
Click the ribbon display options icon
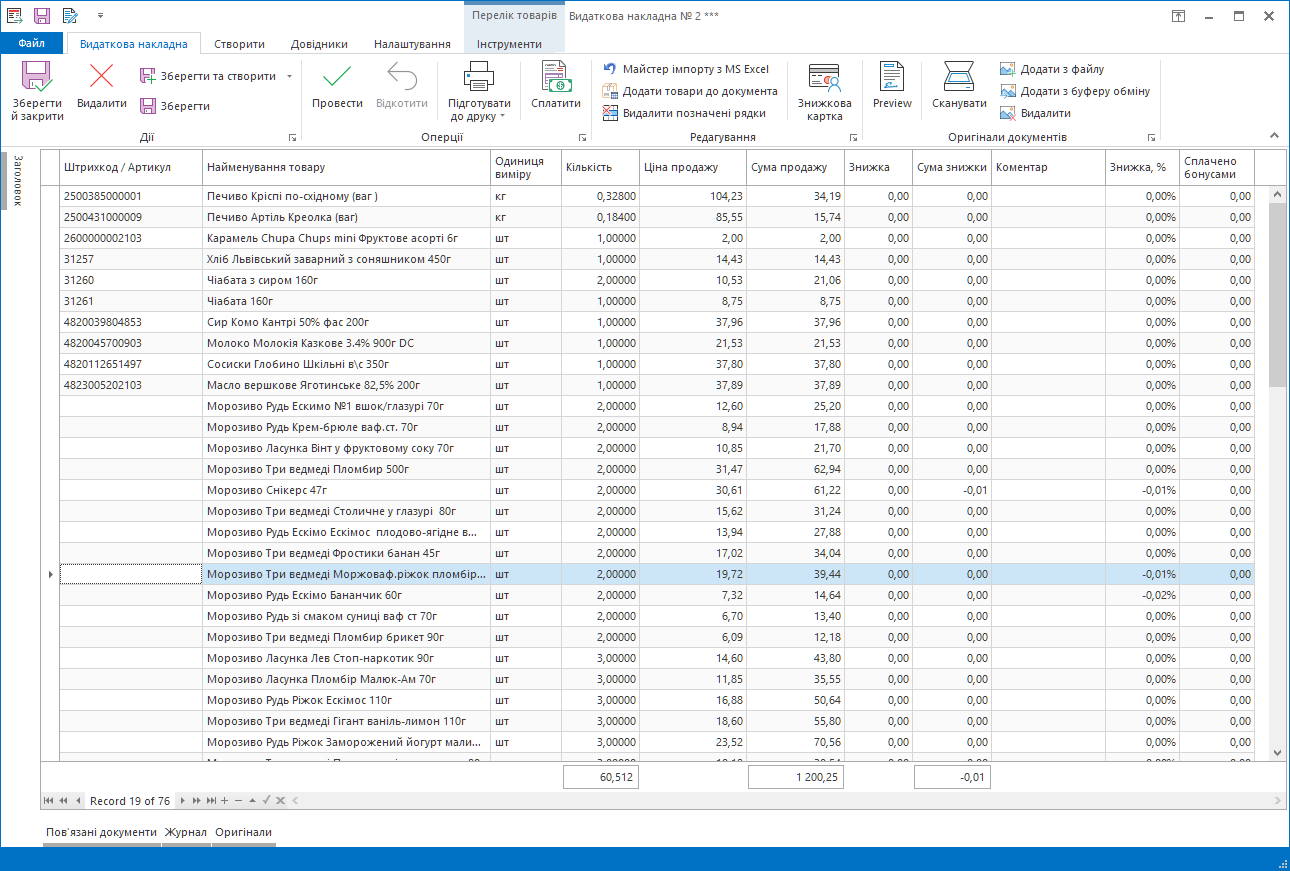pyautogui.click(x=1179, y=16)
